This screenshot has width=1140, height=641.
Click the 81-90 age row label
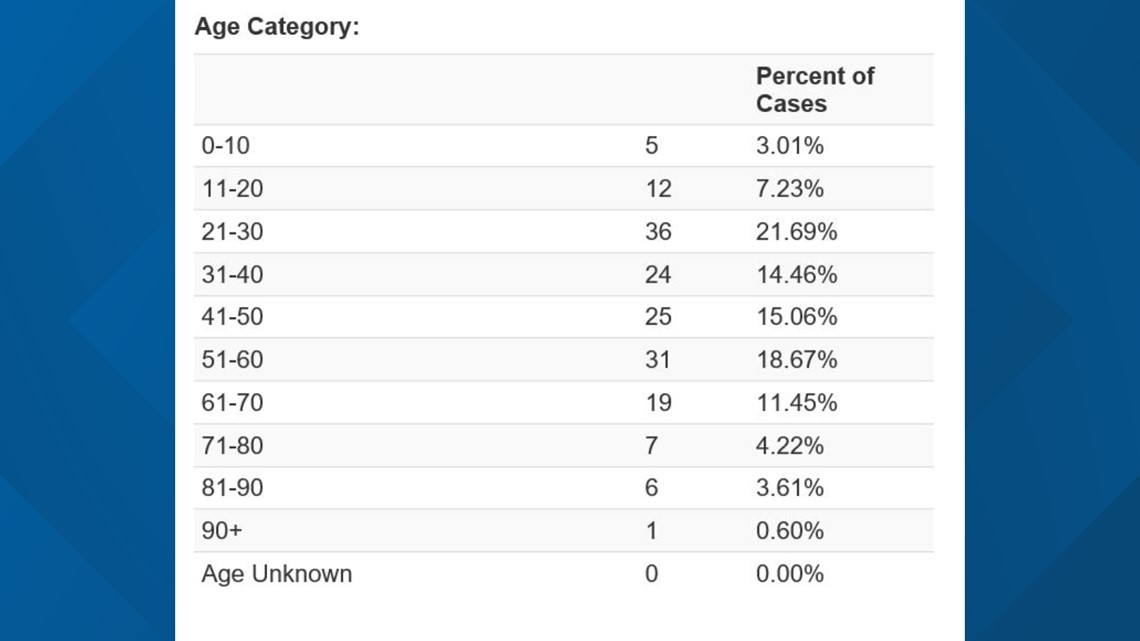[x=232, y=487]
